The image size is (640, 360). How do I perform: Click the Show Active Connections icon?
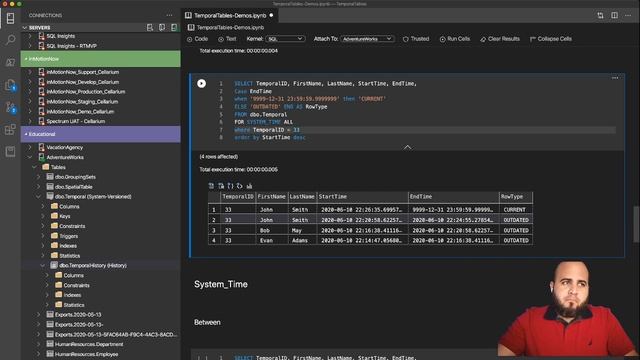point(174,28)
